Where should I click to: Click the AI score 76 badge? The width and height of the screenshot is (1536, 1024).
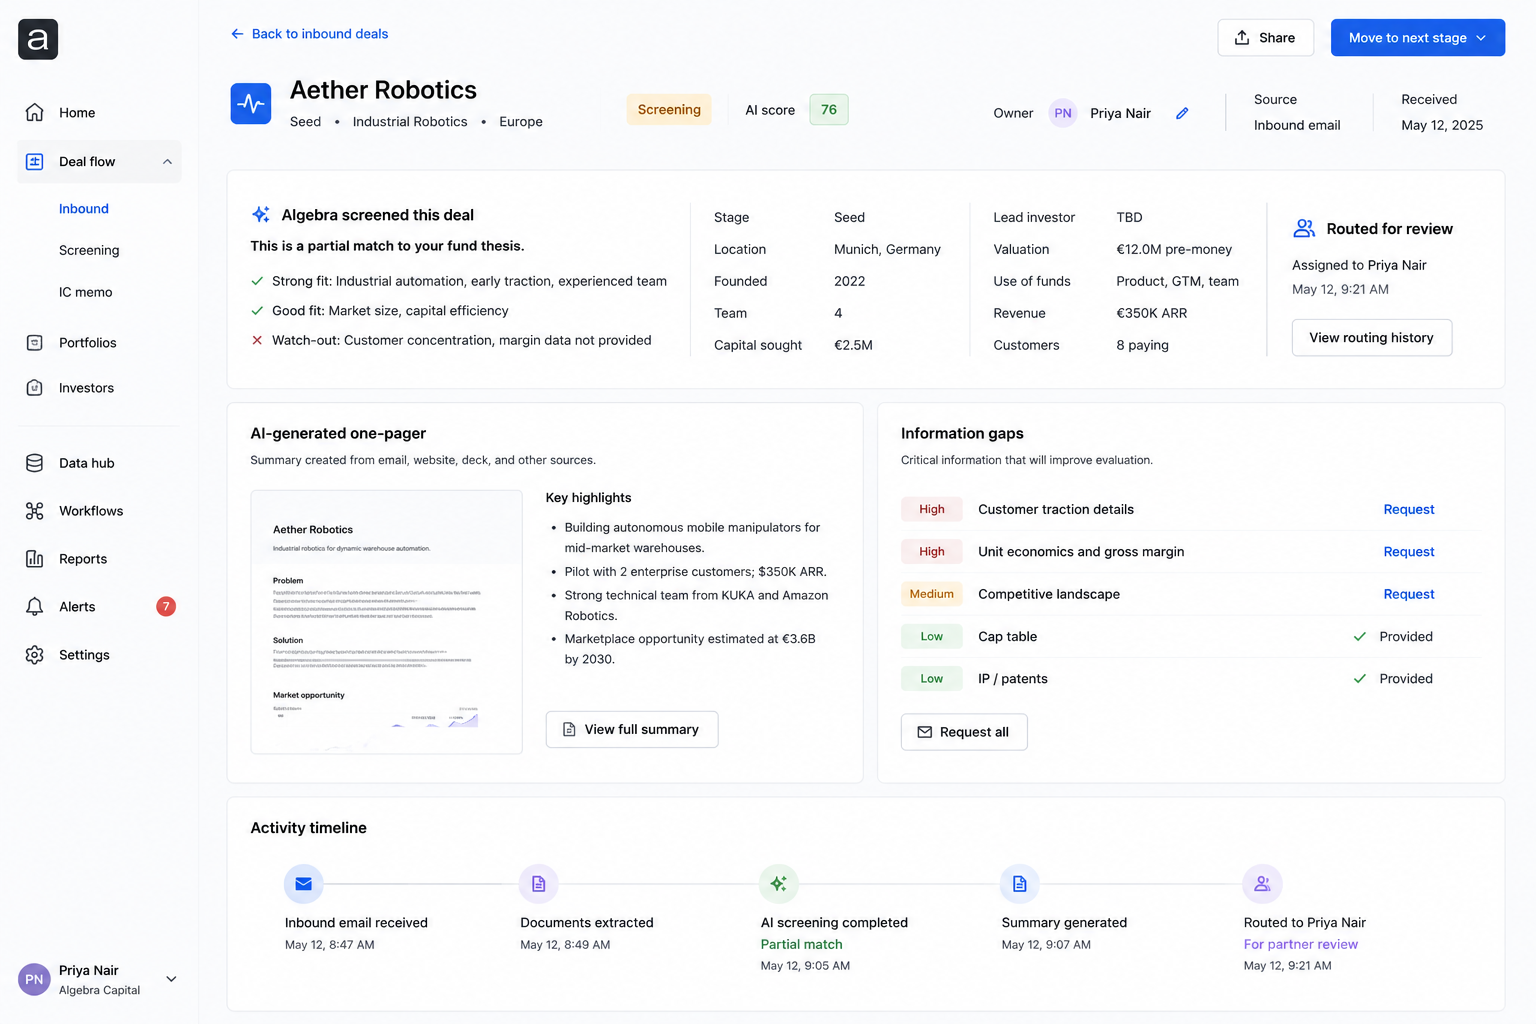[829, 110]
